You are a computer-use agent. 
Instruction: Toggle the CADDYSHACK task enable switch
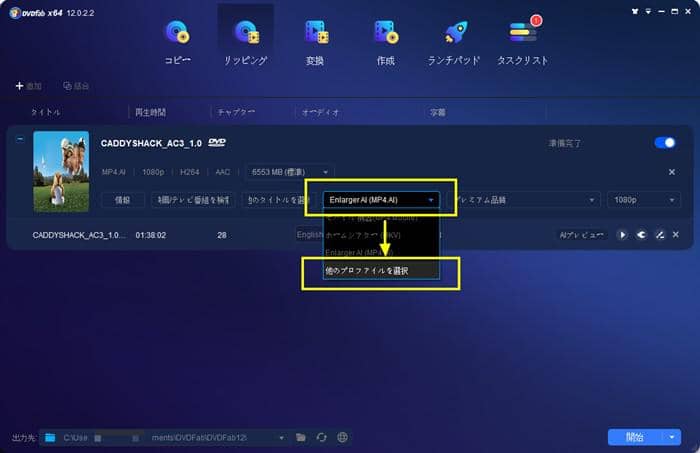665,143
